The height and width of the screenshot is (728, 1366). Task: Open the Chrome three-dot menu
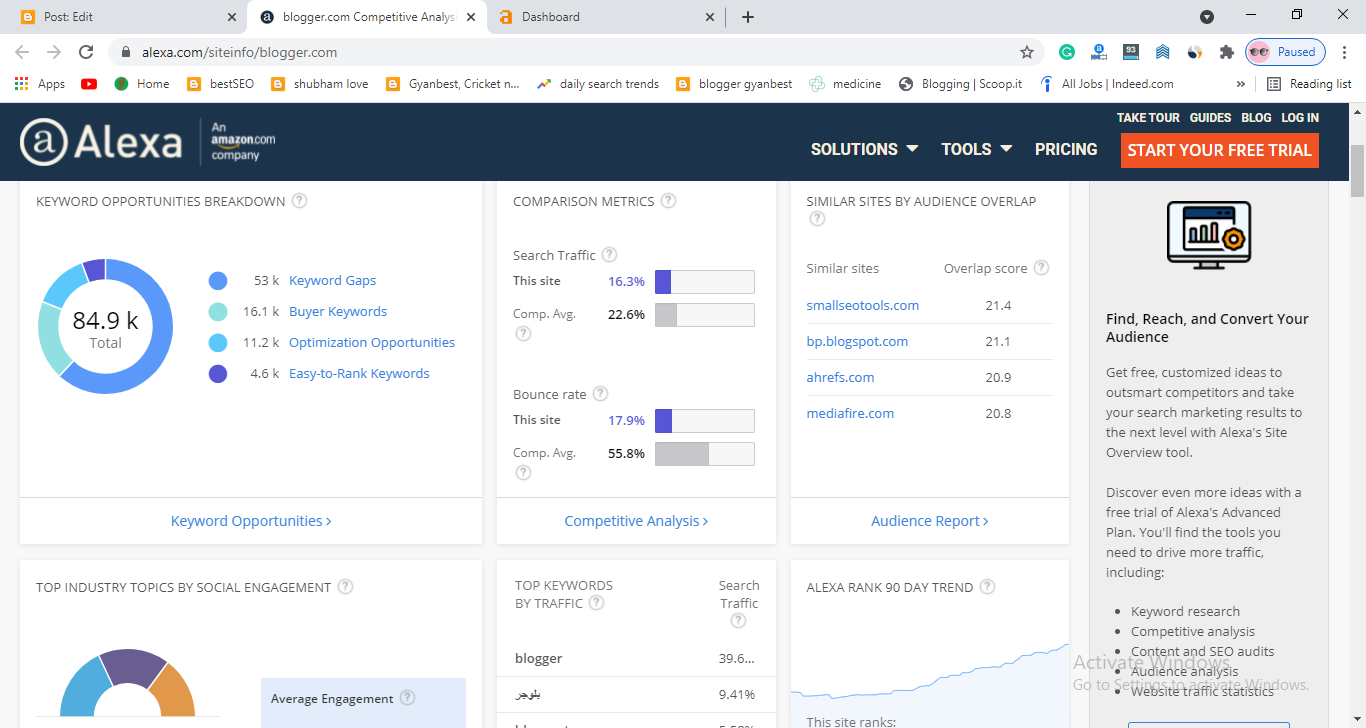click(1346, 52)
